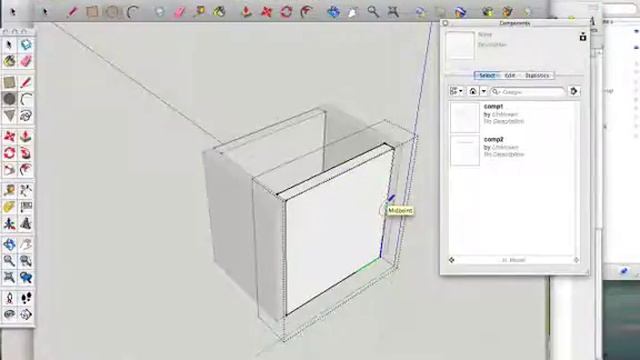640x360 pixels.
Task: Choose the Follow Me tool in side palette
Action: click(26, 153)
